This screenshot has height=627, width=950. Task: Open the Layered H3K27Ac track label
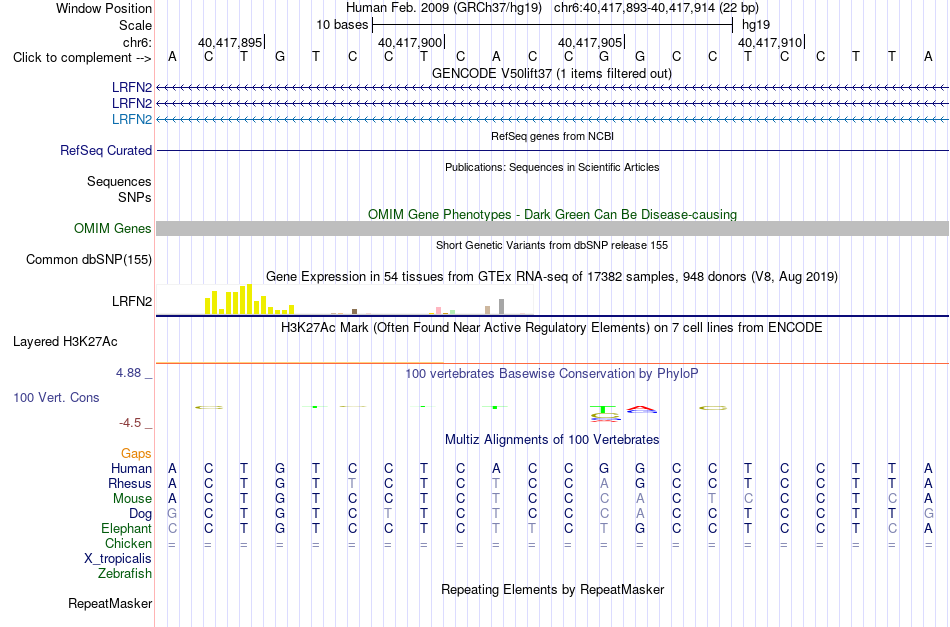pos(65,342)
